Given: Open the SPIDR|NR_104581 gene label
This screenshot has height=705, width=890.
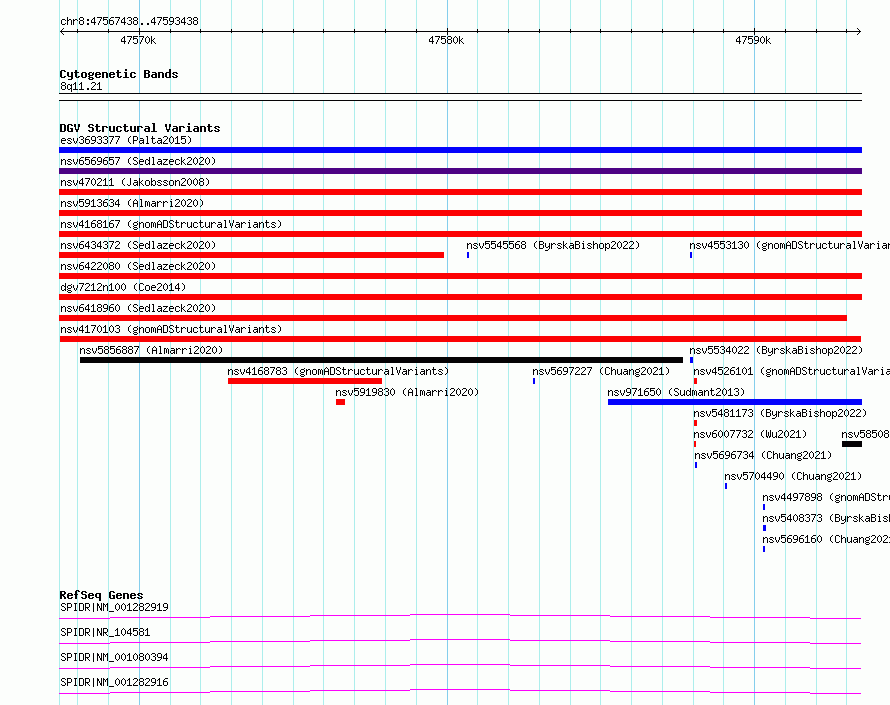Looking at the screenshot, I should [105, 632].
